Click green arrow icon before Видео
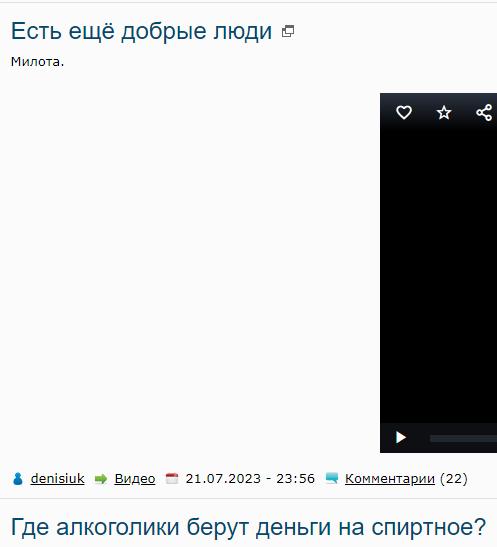This screenshot has height=547, width=497. pos(101,479)
